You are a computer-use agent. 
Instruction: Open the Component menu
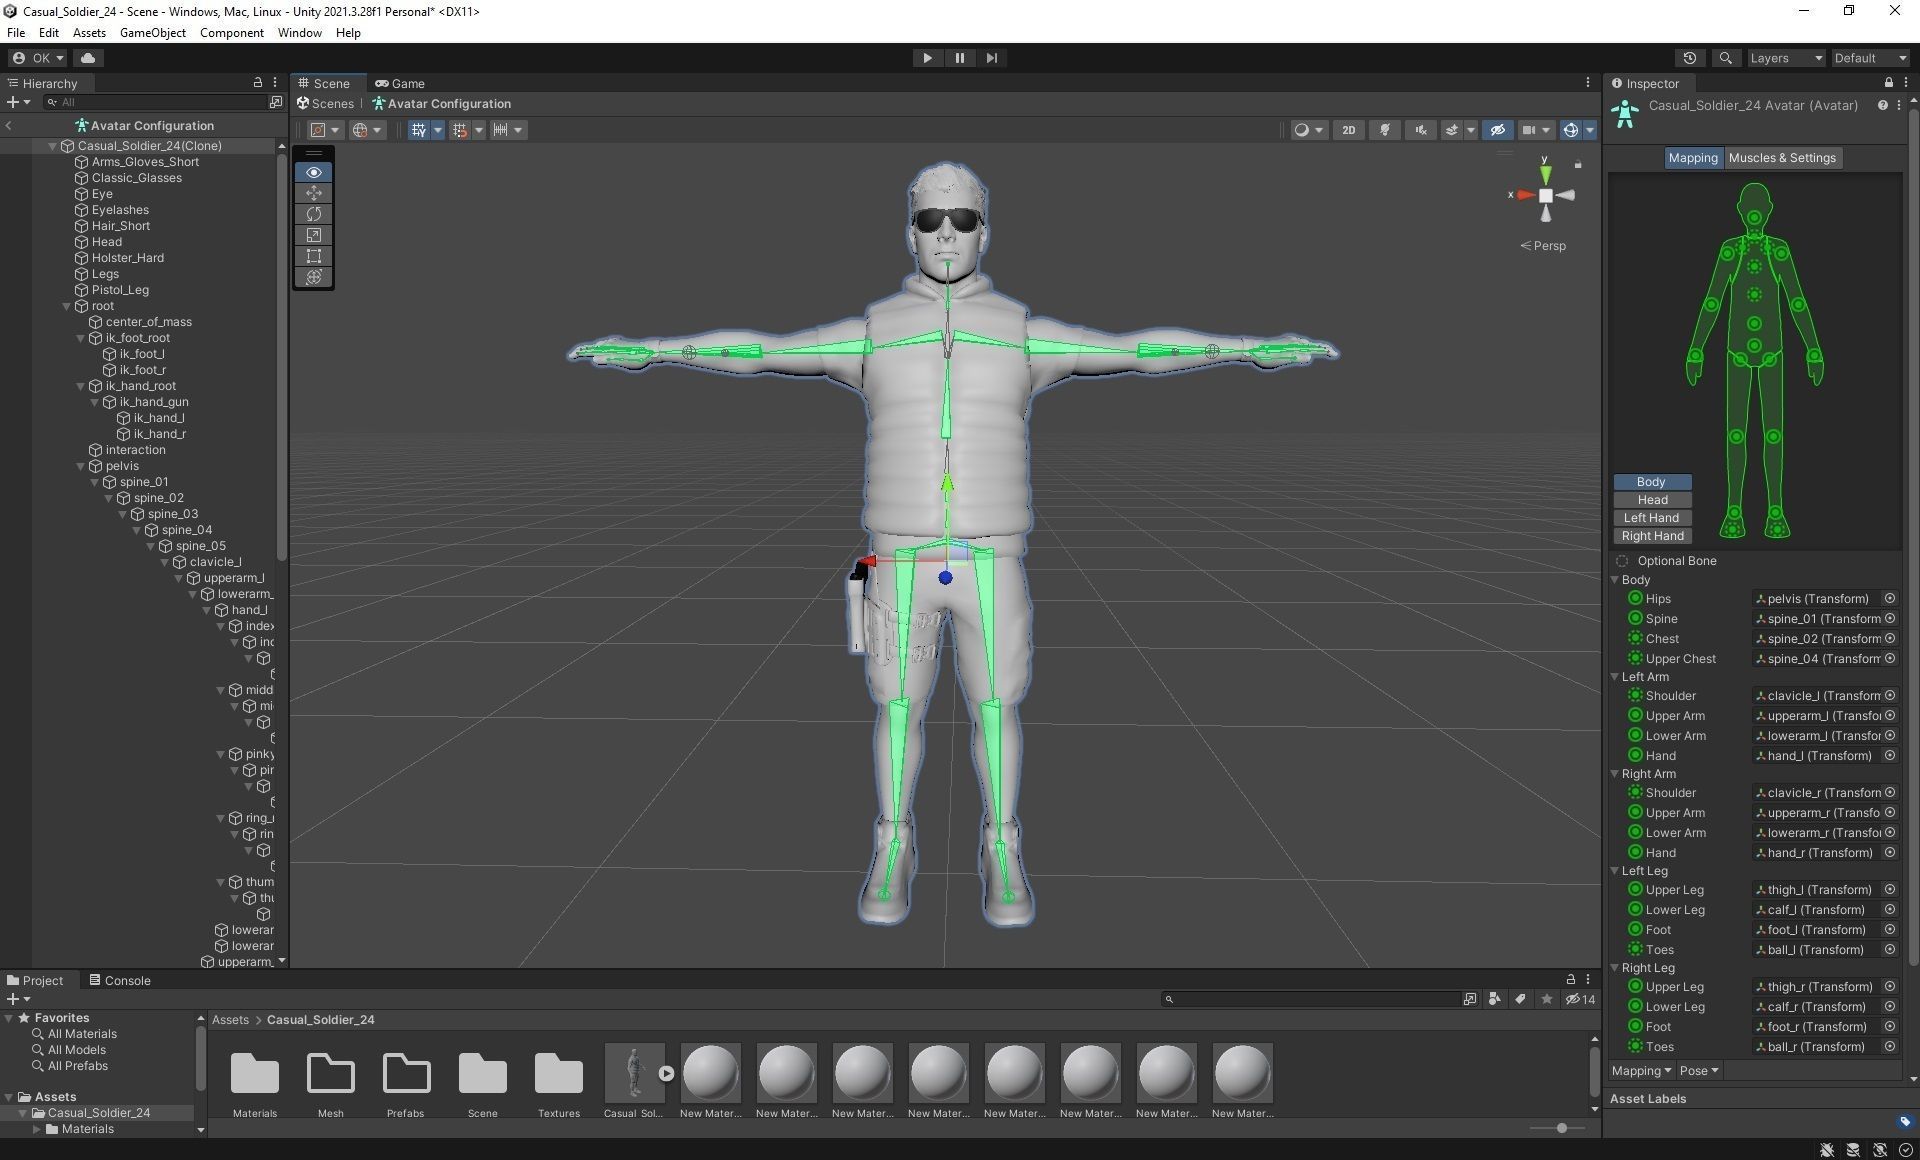tap(231, 33)
